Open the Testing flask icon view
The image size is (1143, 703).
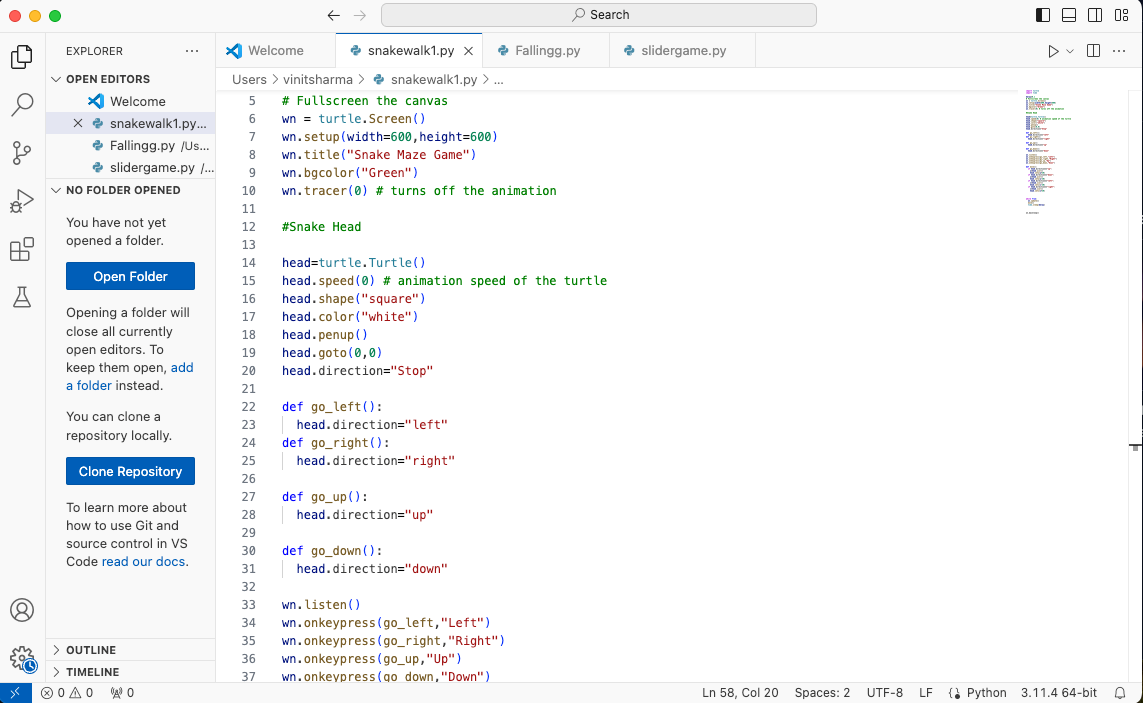pyautogui.click(x=22, y=297)
